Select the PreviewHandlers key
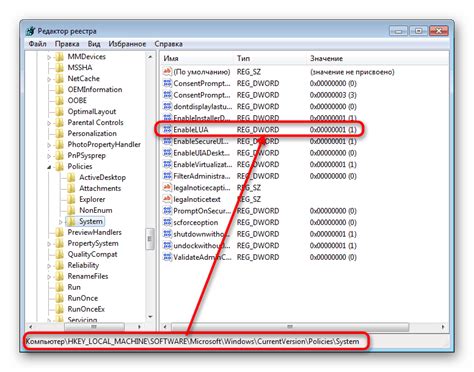This screenshot has height=372, width=474. (x=94, y=232)
